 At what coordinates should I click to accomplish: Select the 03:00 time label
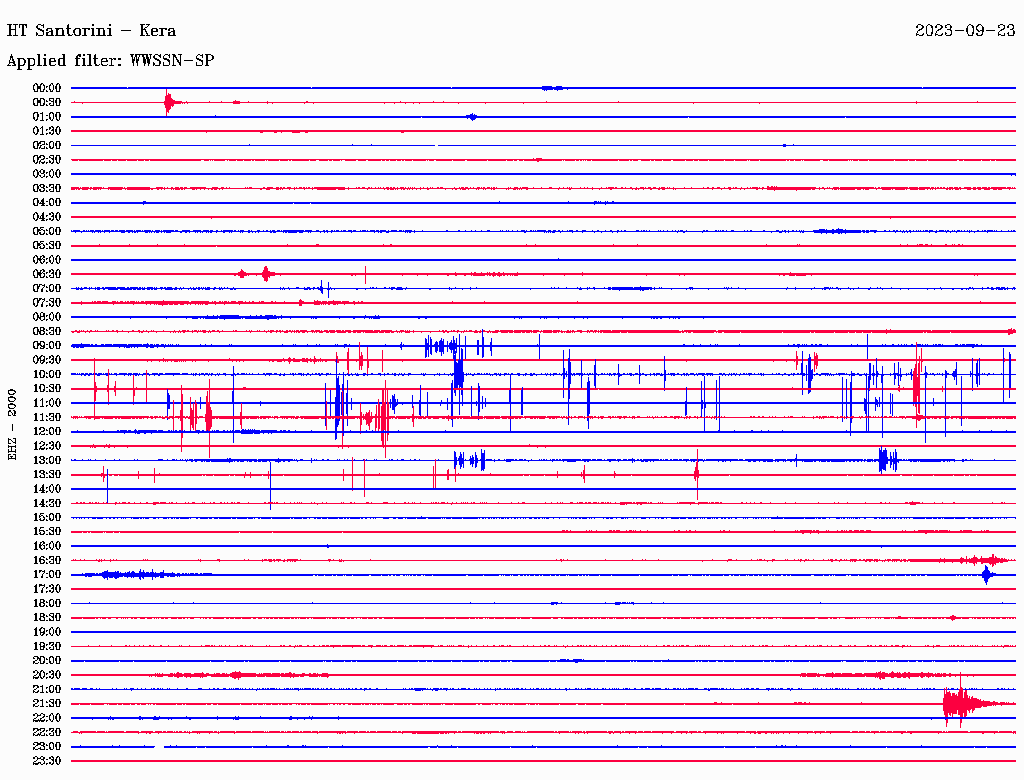(x=47, y=174)
